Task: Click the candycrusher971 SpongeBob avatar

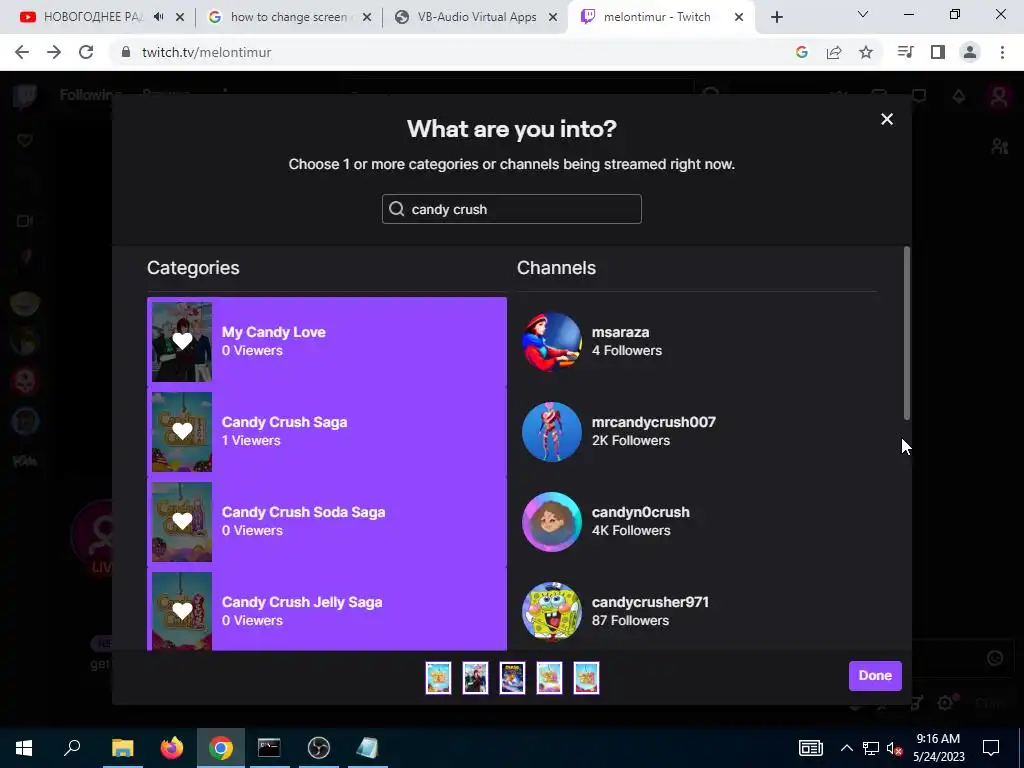Action: (x=552, y=612)
